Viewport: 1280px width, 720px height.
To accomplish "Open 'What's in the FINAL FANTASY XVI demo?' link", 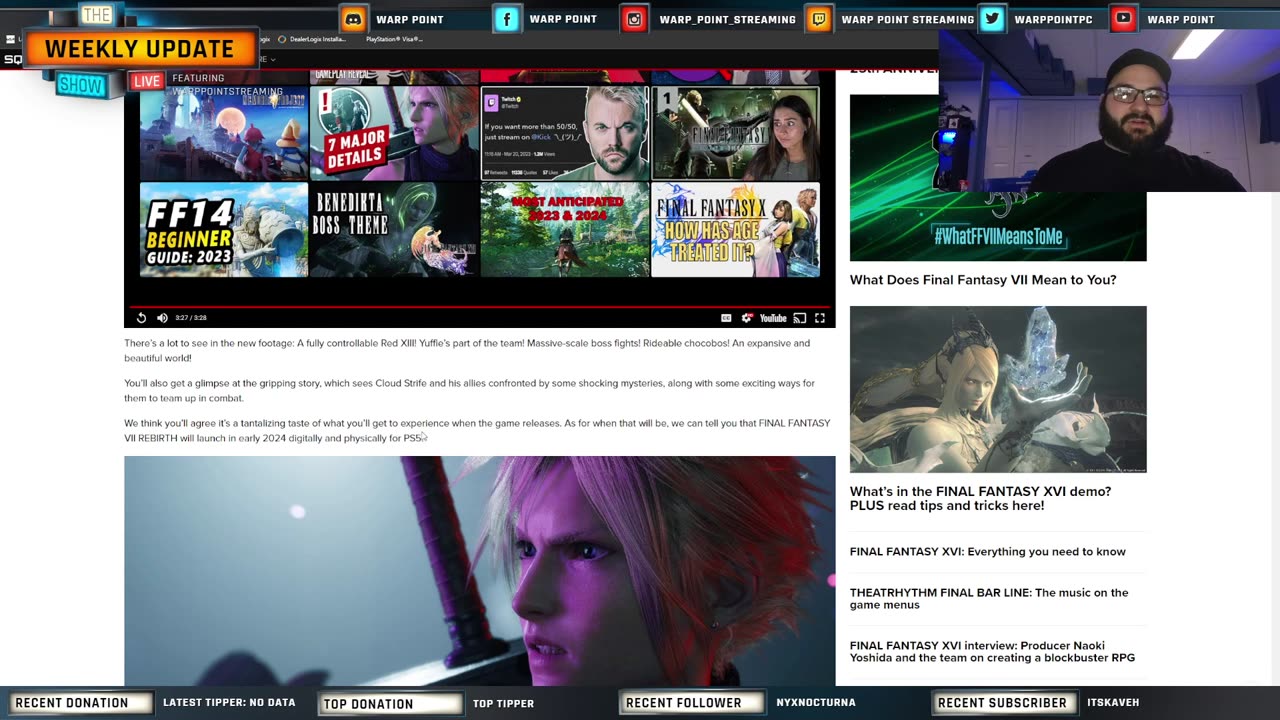I will (x=980, y=498).
